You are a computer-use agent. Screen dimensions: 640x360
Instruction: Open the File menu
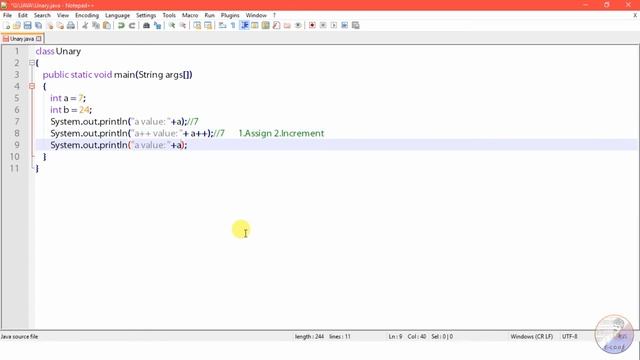coord(7,15)
